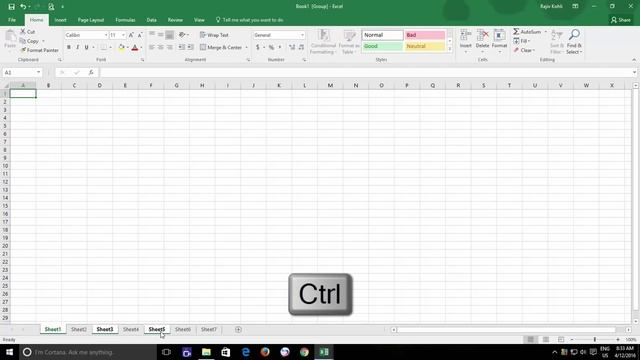Switch to the Formulas tab
This screenshot has height=360, width=640.
click(x=125, y=20)
